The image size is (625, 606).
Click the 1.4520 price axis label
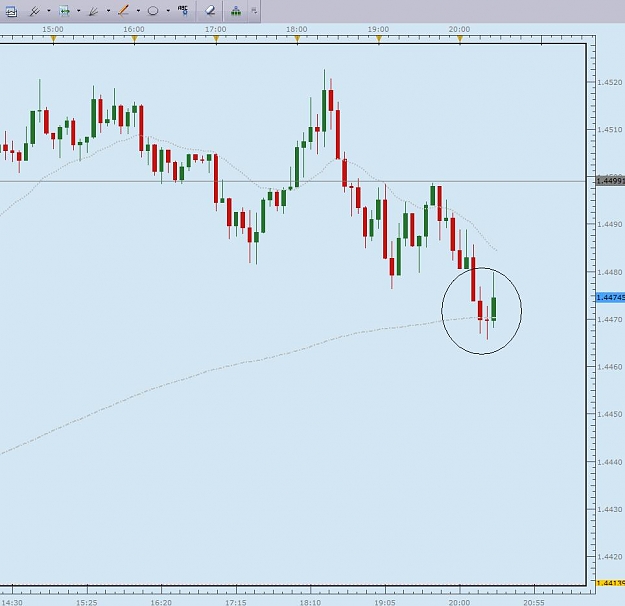click(610, 83)
